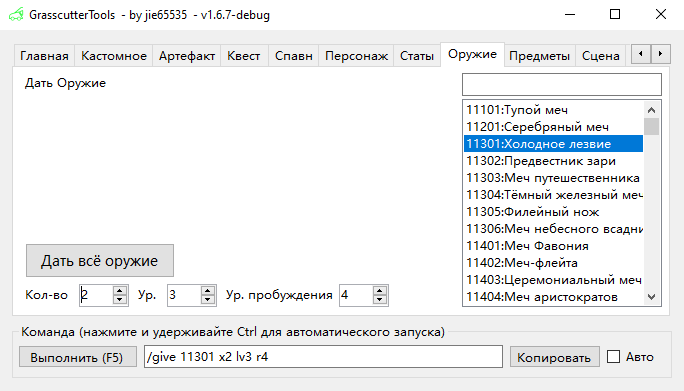
Task: Maximize the GrasscutterTools window
Action: (615, 14)
